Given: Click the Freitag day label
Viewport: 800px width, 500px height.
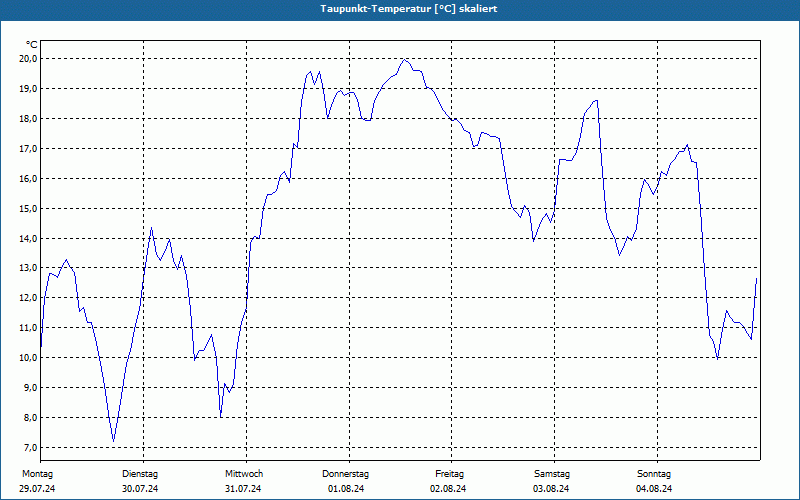Looking at the screenshot, I should tap(449, 474).
